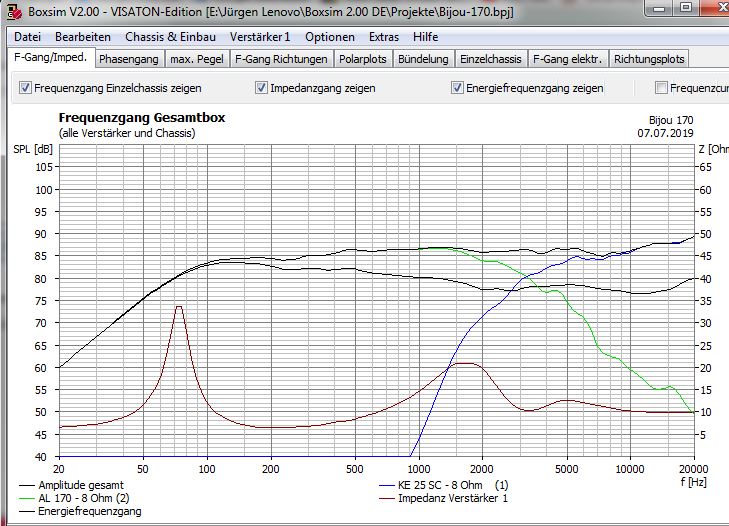The width and height of the screenshot is (729, 526).
Task: Open the Verstärker 1 menu
Action: pos(259,37)
